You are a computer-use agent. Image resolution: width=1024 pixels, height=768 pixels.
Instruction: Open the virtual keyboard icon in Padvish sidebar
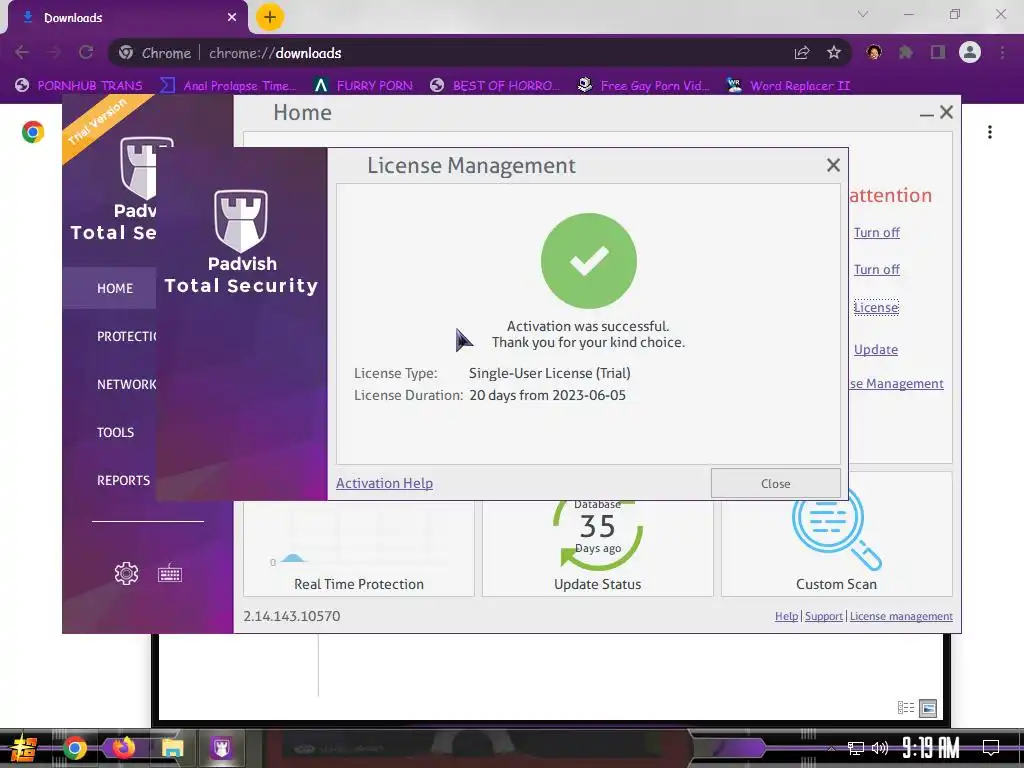pyautogui.click(x=170, y=573)
